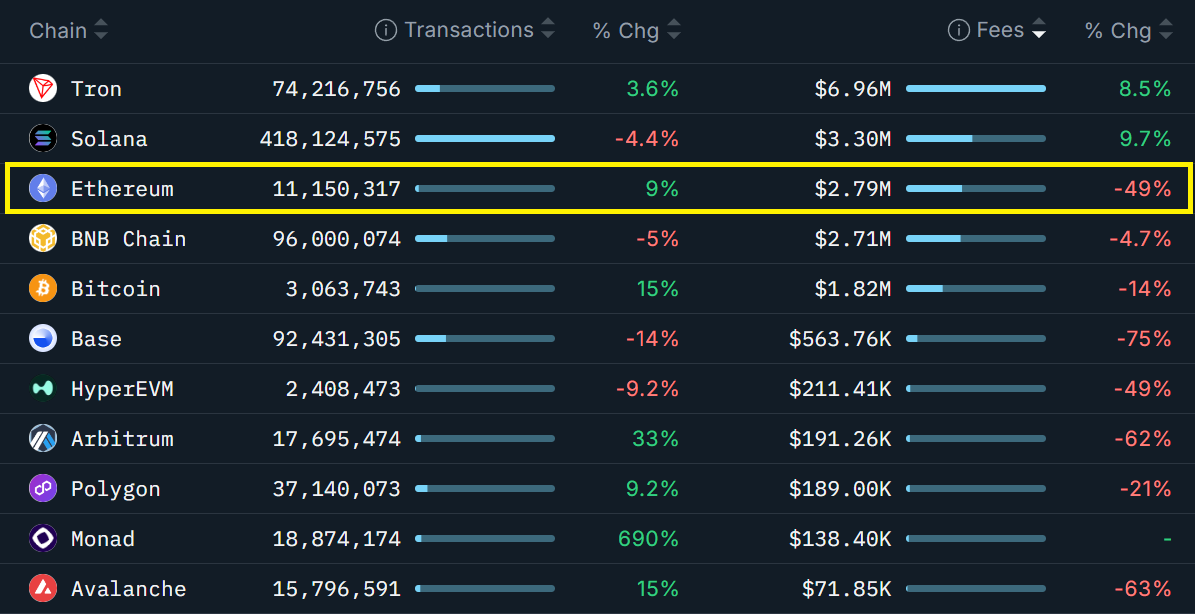The image size is (1195, 614).
Task: Click the Polygon logo icon
Action: (42, 488)
